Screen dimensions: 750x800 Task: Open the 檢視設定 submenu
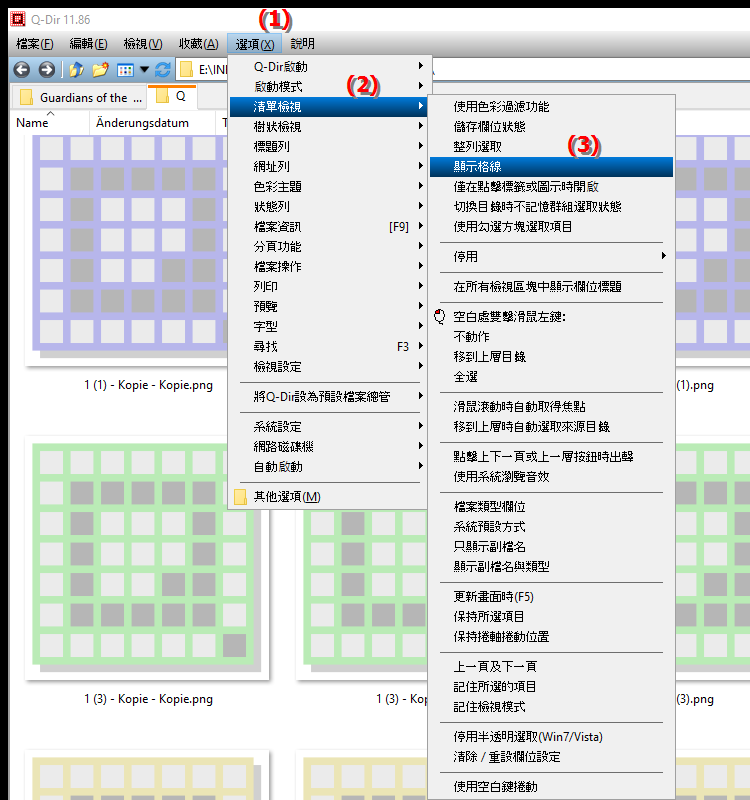(x=328, y=366)
